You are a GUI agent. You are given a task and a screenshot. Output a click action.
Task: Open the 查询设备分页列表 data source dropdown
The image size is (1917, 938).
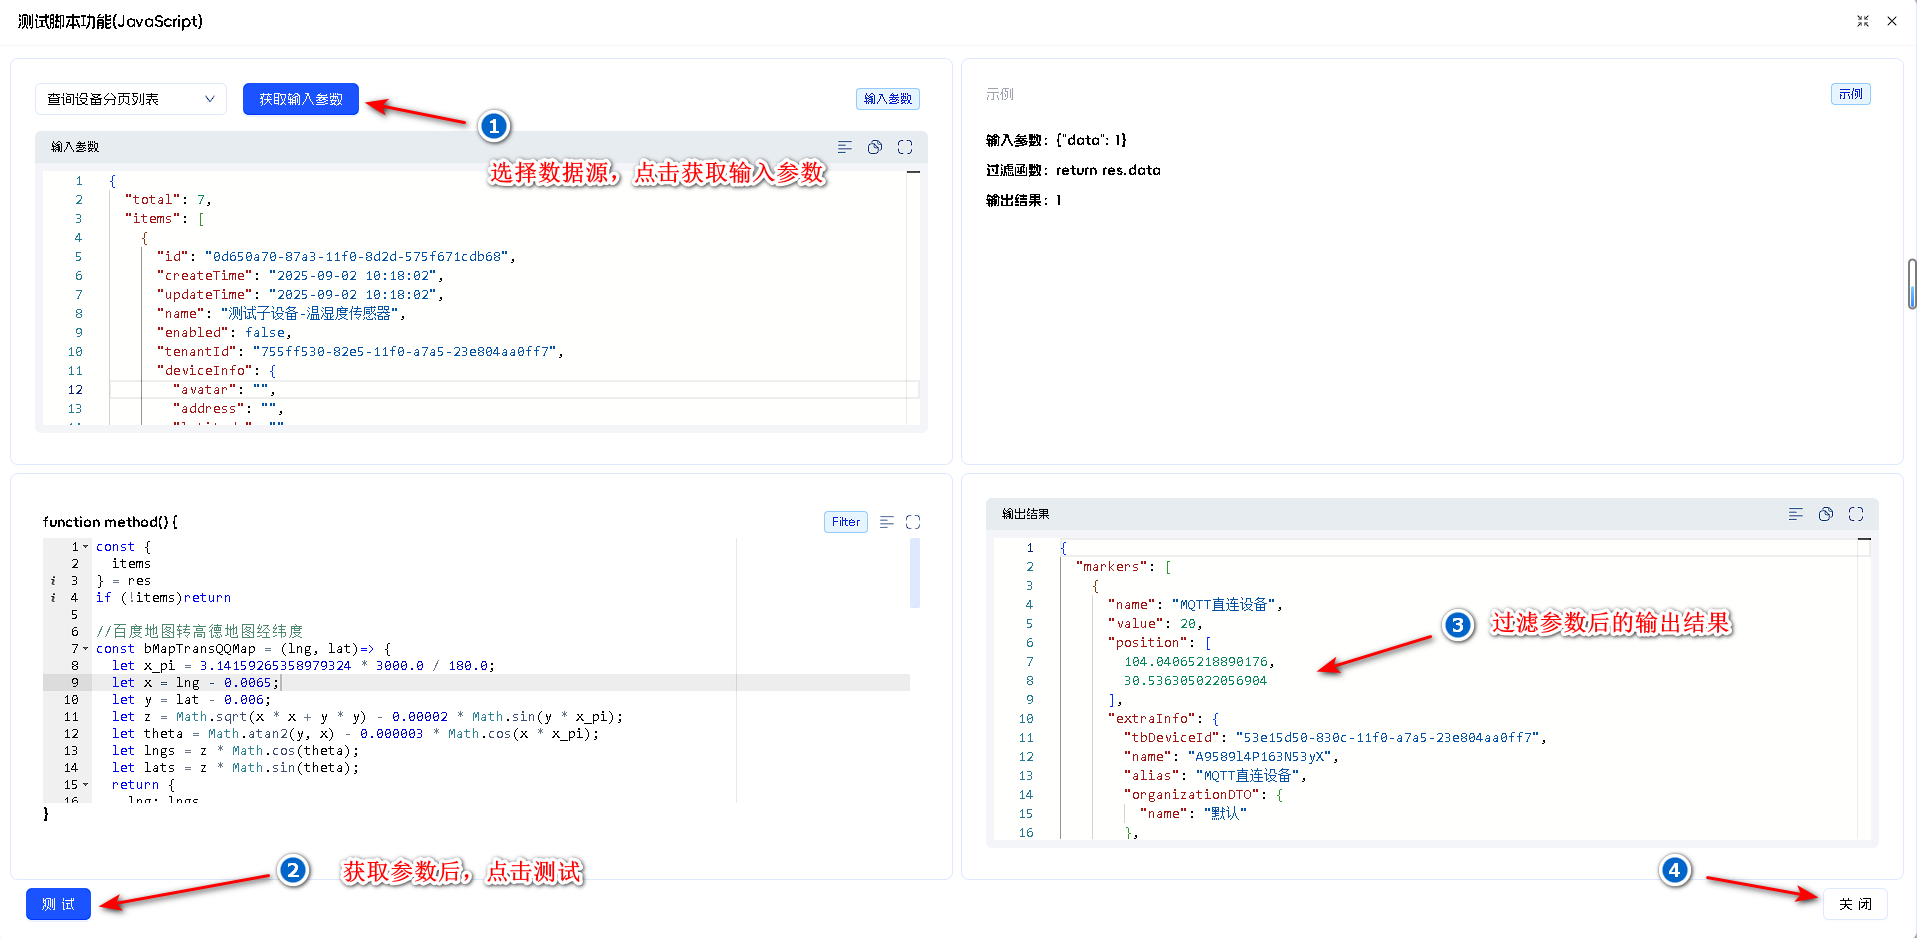[x=131, y=99]
